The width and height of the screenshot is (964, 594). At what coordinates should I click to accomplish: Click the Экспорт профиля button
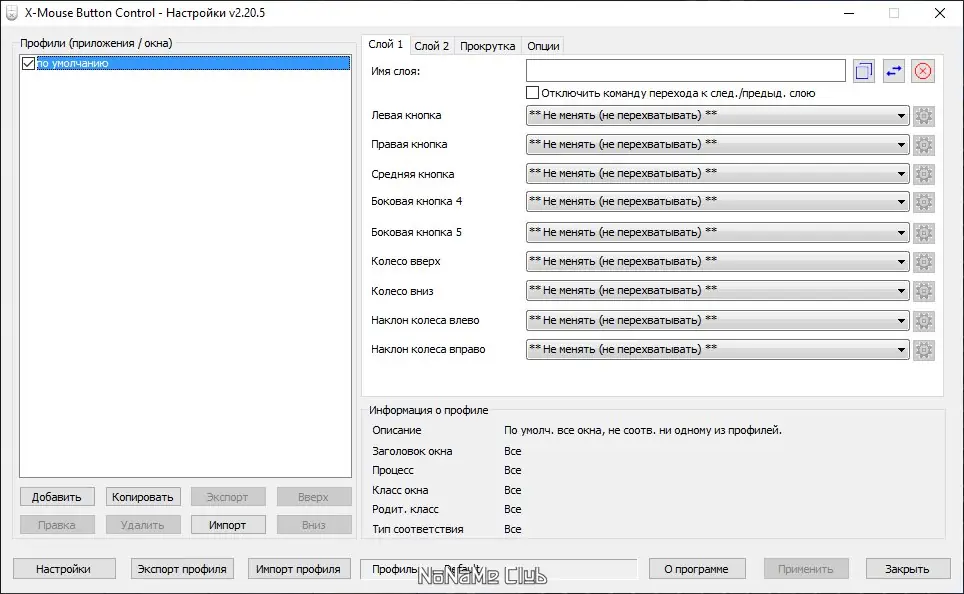182,569
